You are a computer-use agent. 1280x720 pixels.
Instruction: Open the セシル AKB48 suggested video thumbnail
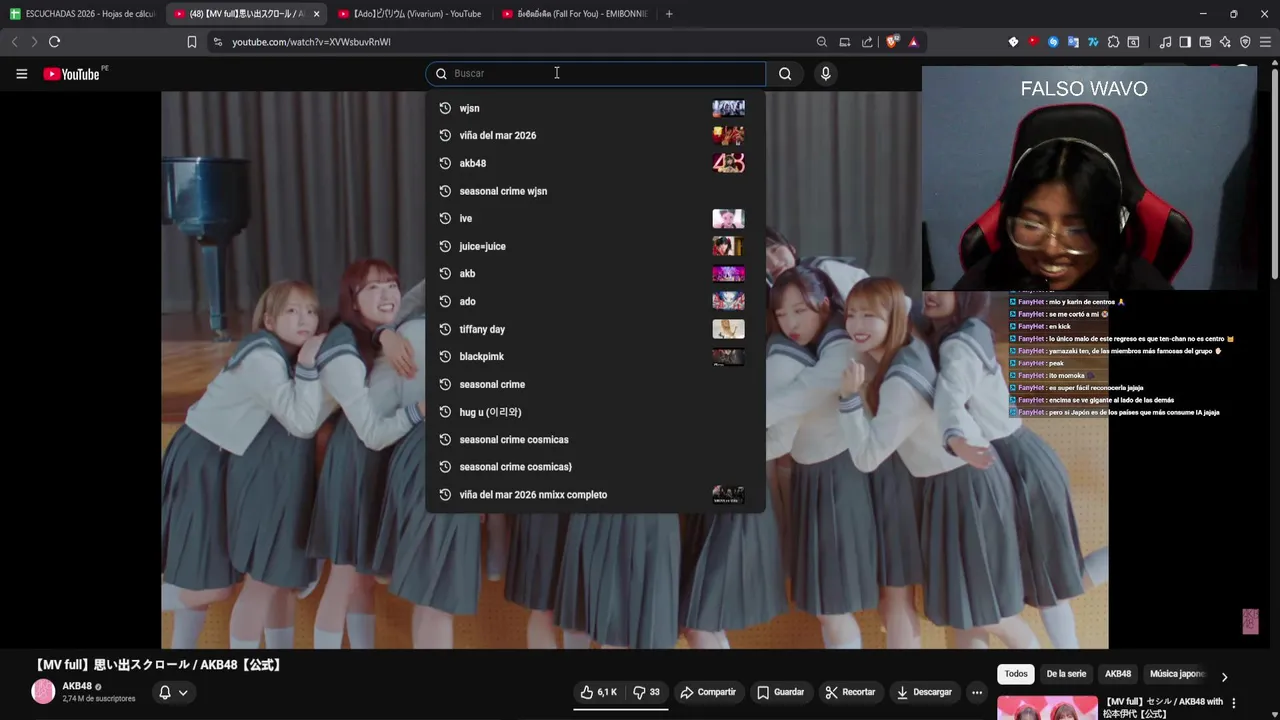pyautogui.click(x=1047, y=708)
